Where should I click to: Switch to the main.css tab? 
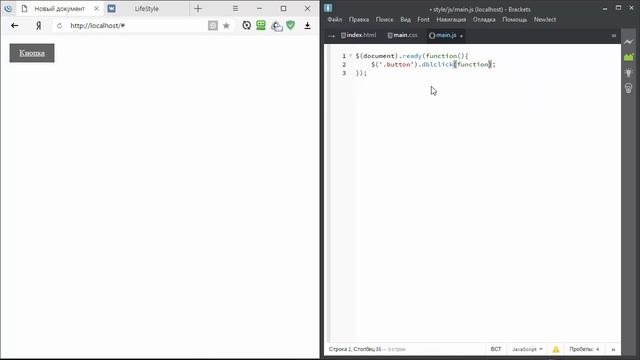click(x=402, y=36)
